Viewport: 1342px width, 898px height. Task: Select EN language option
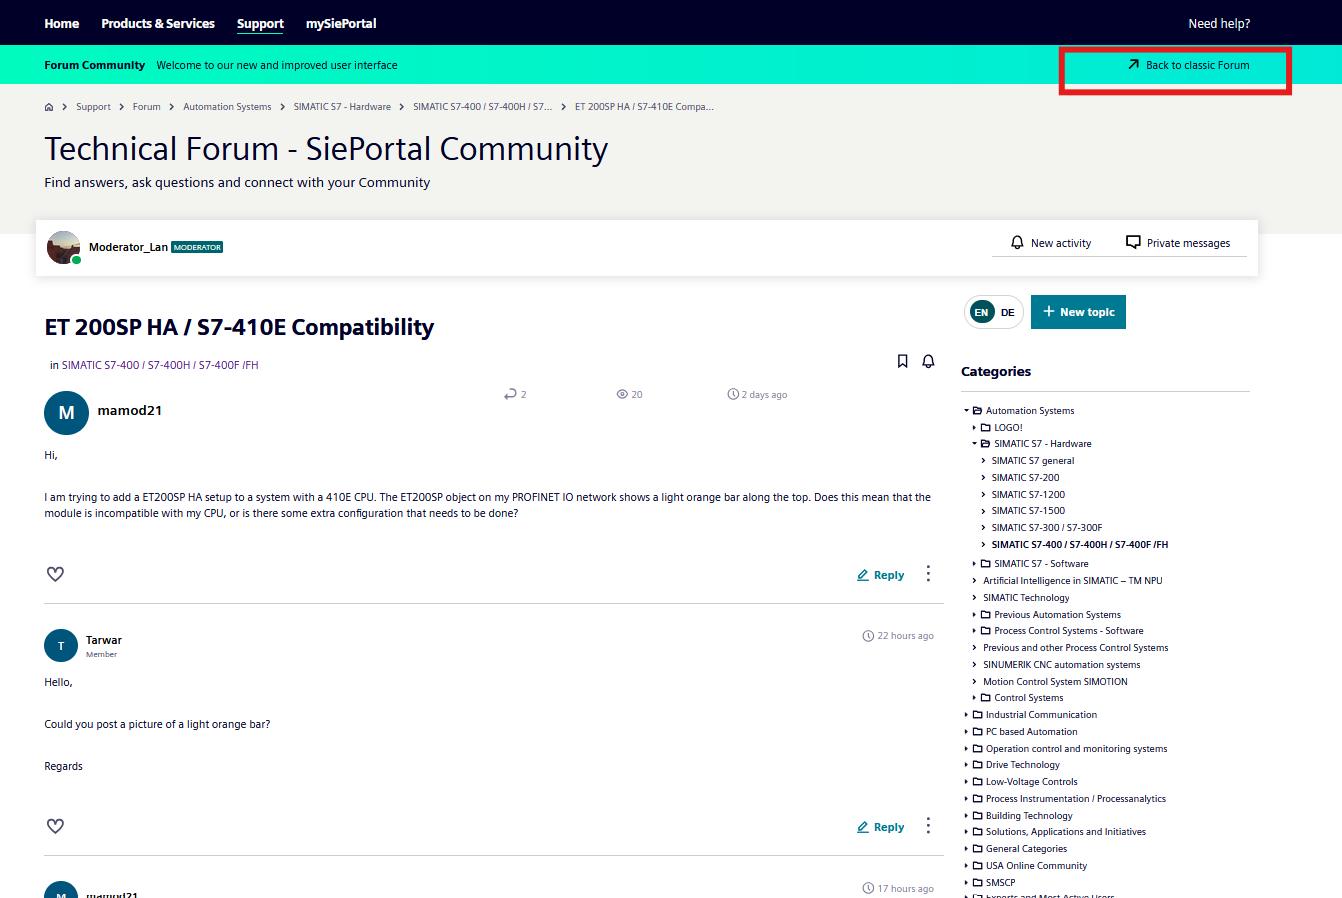coord(982,312)
